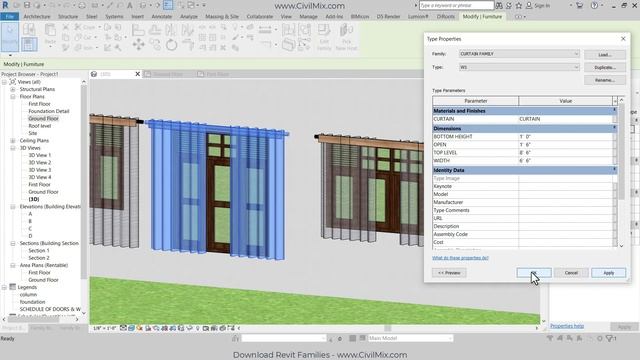
Task: Click the BOTTOM HEIGHT value field
Action: (565, 136)
